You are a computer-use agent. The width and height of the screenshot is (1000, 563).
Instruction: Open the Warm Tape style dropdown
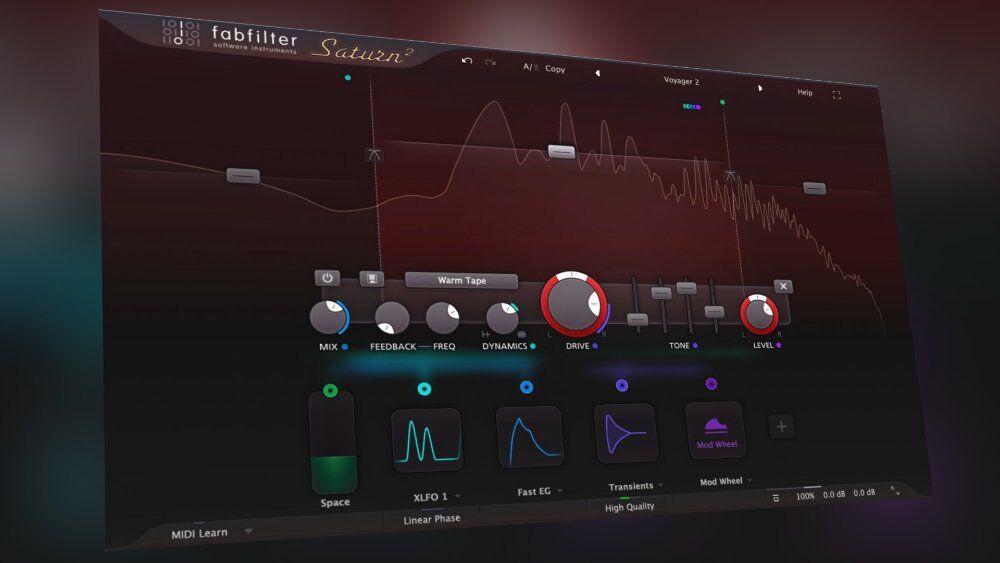pyautogui.click(x=462, y=280)
